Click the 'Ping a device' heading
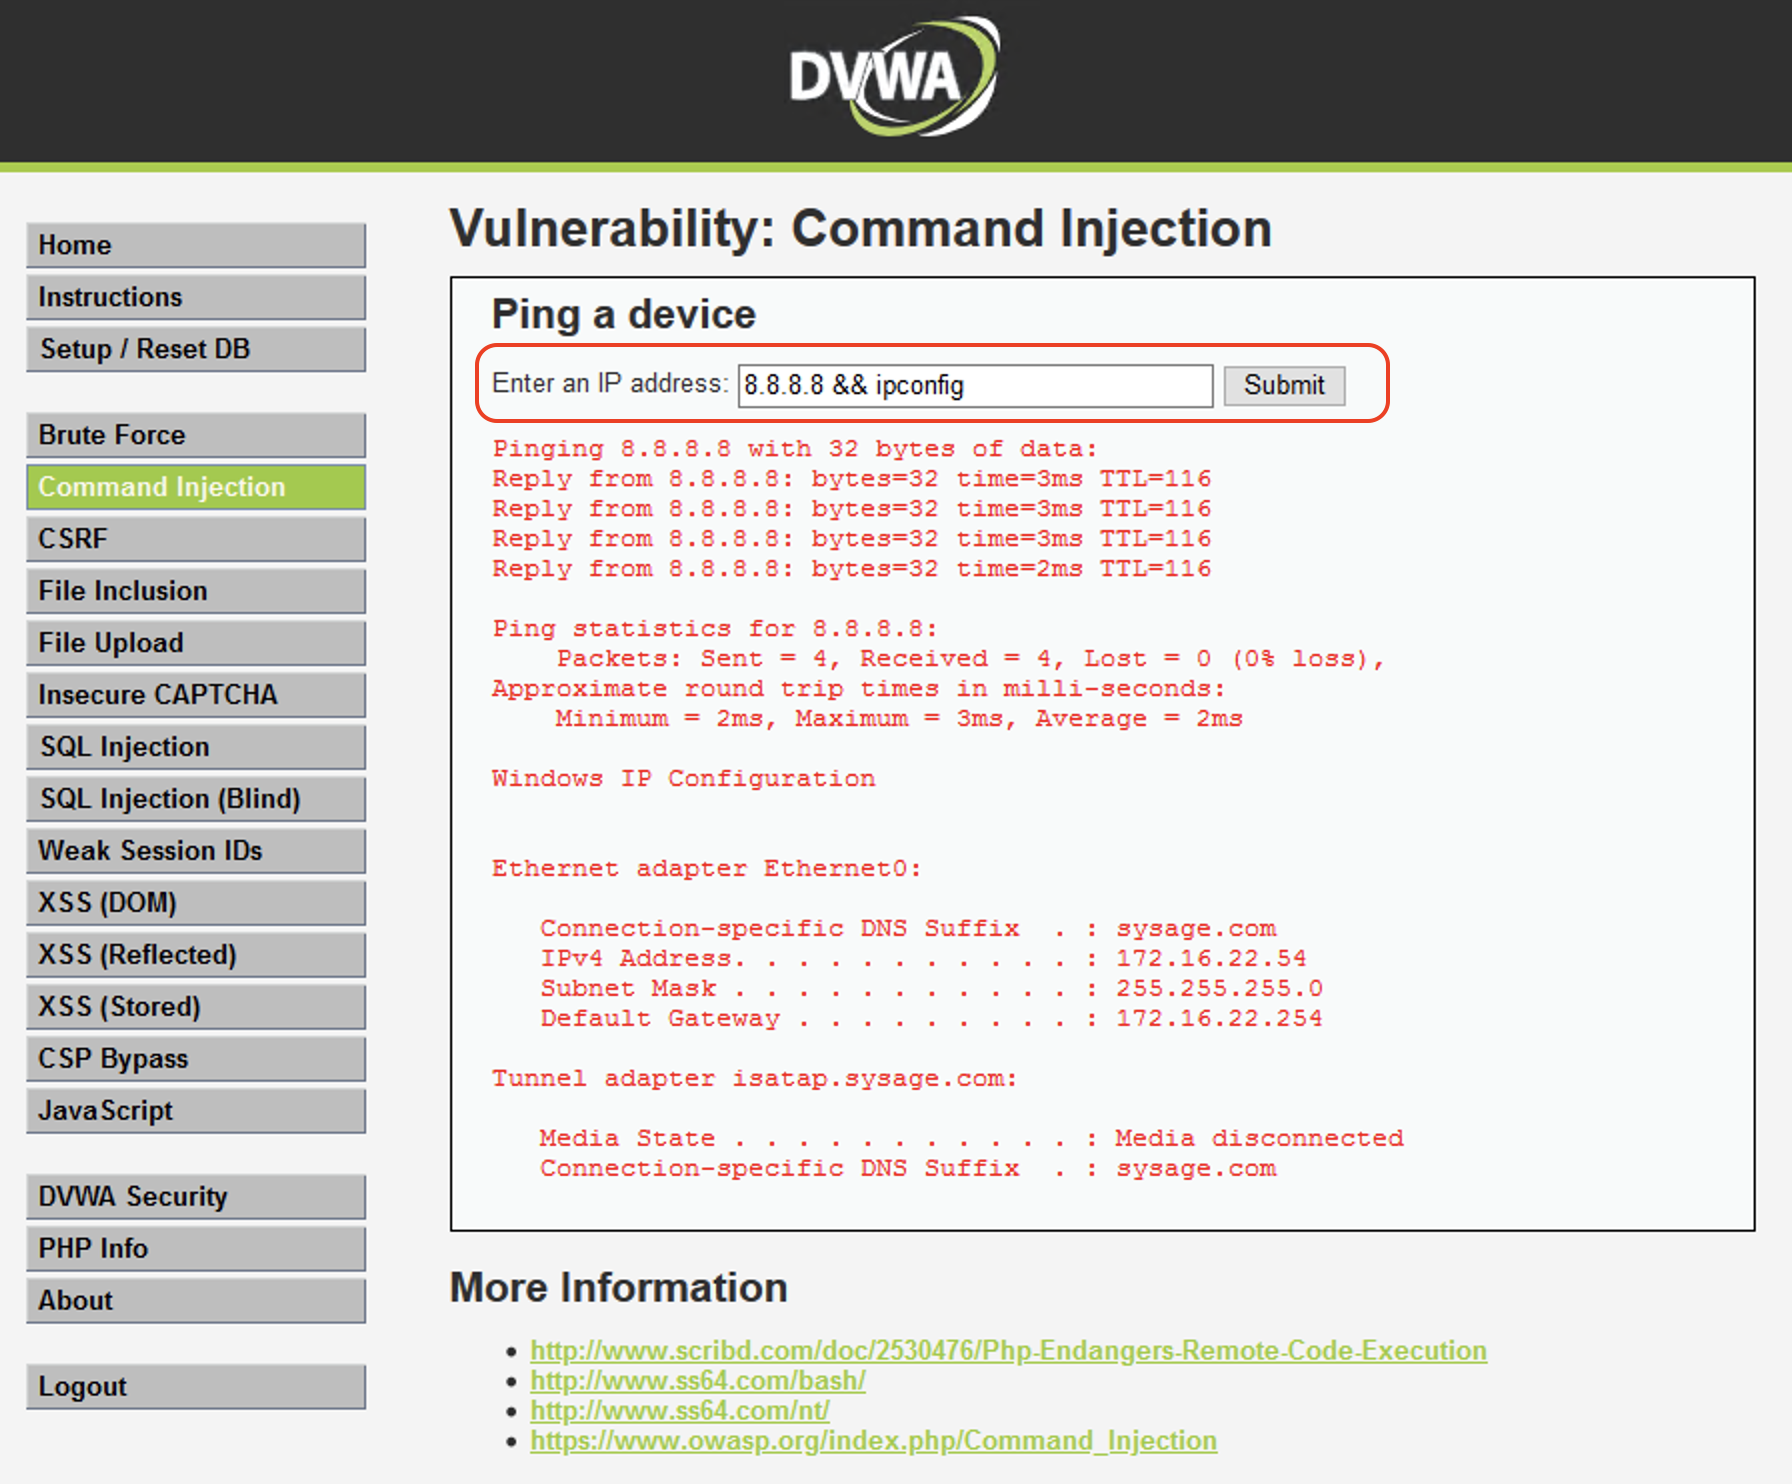 pyautogui.click(x=624, y=315)
